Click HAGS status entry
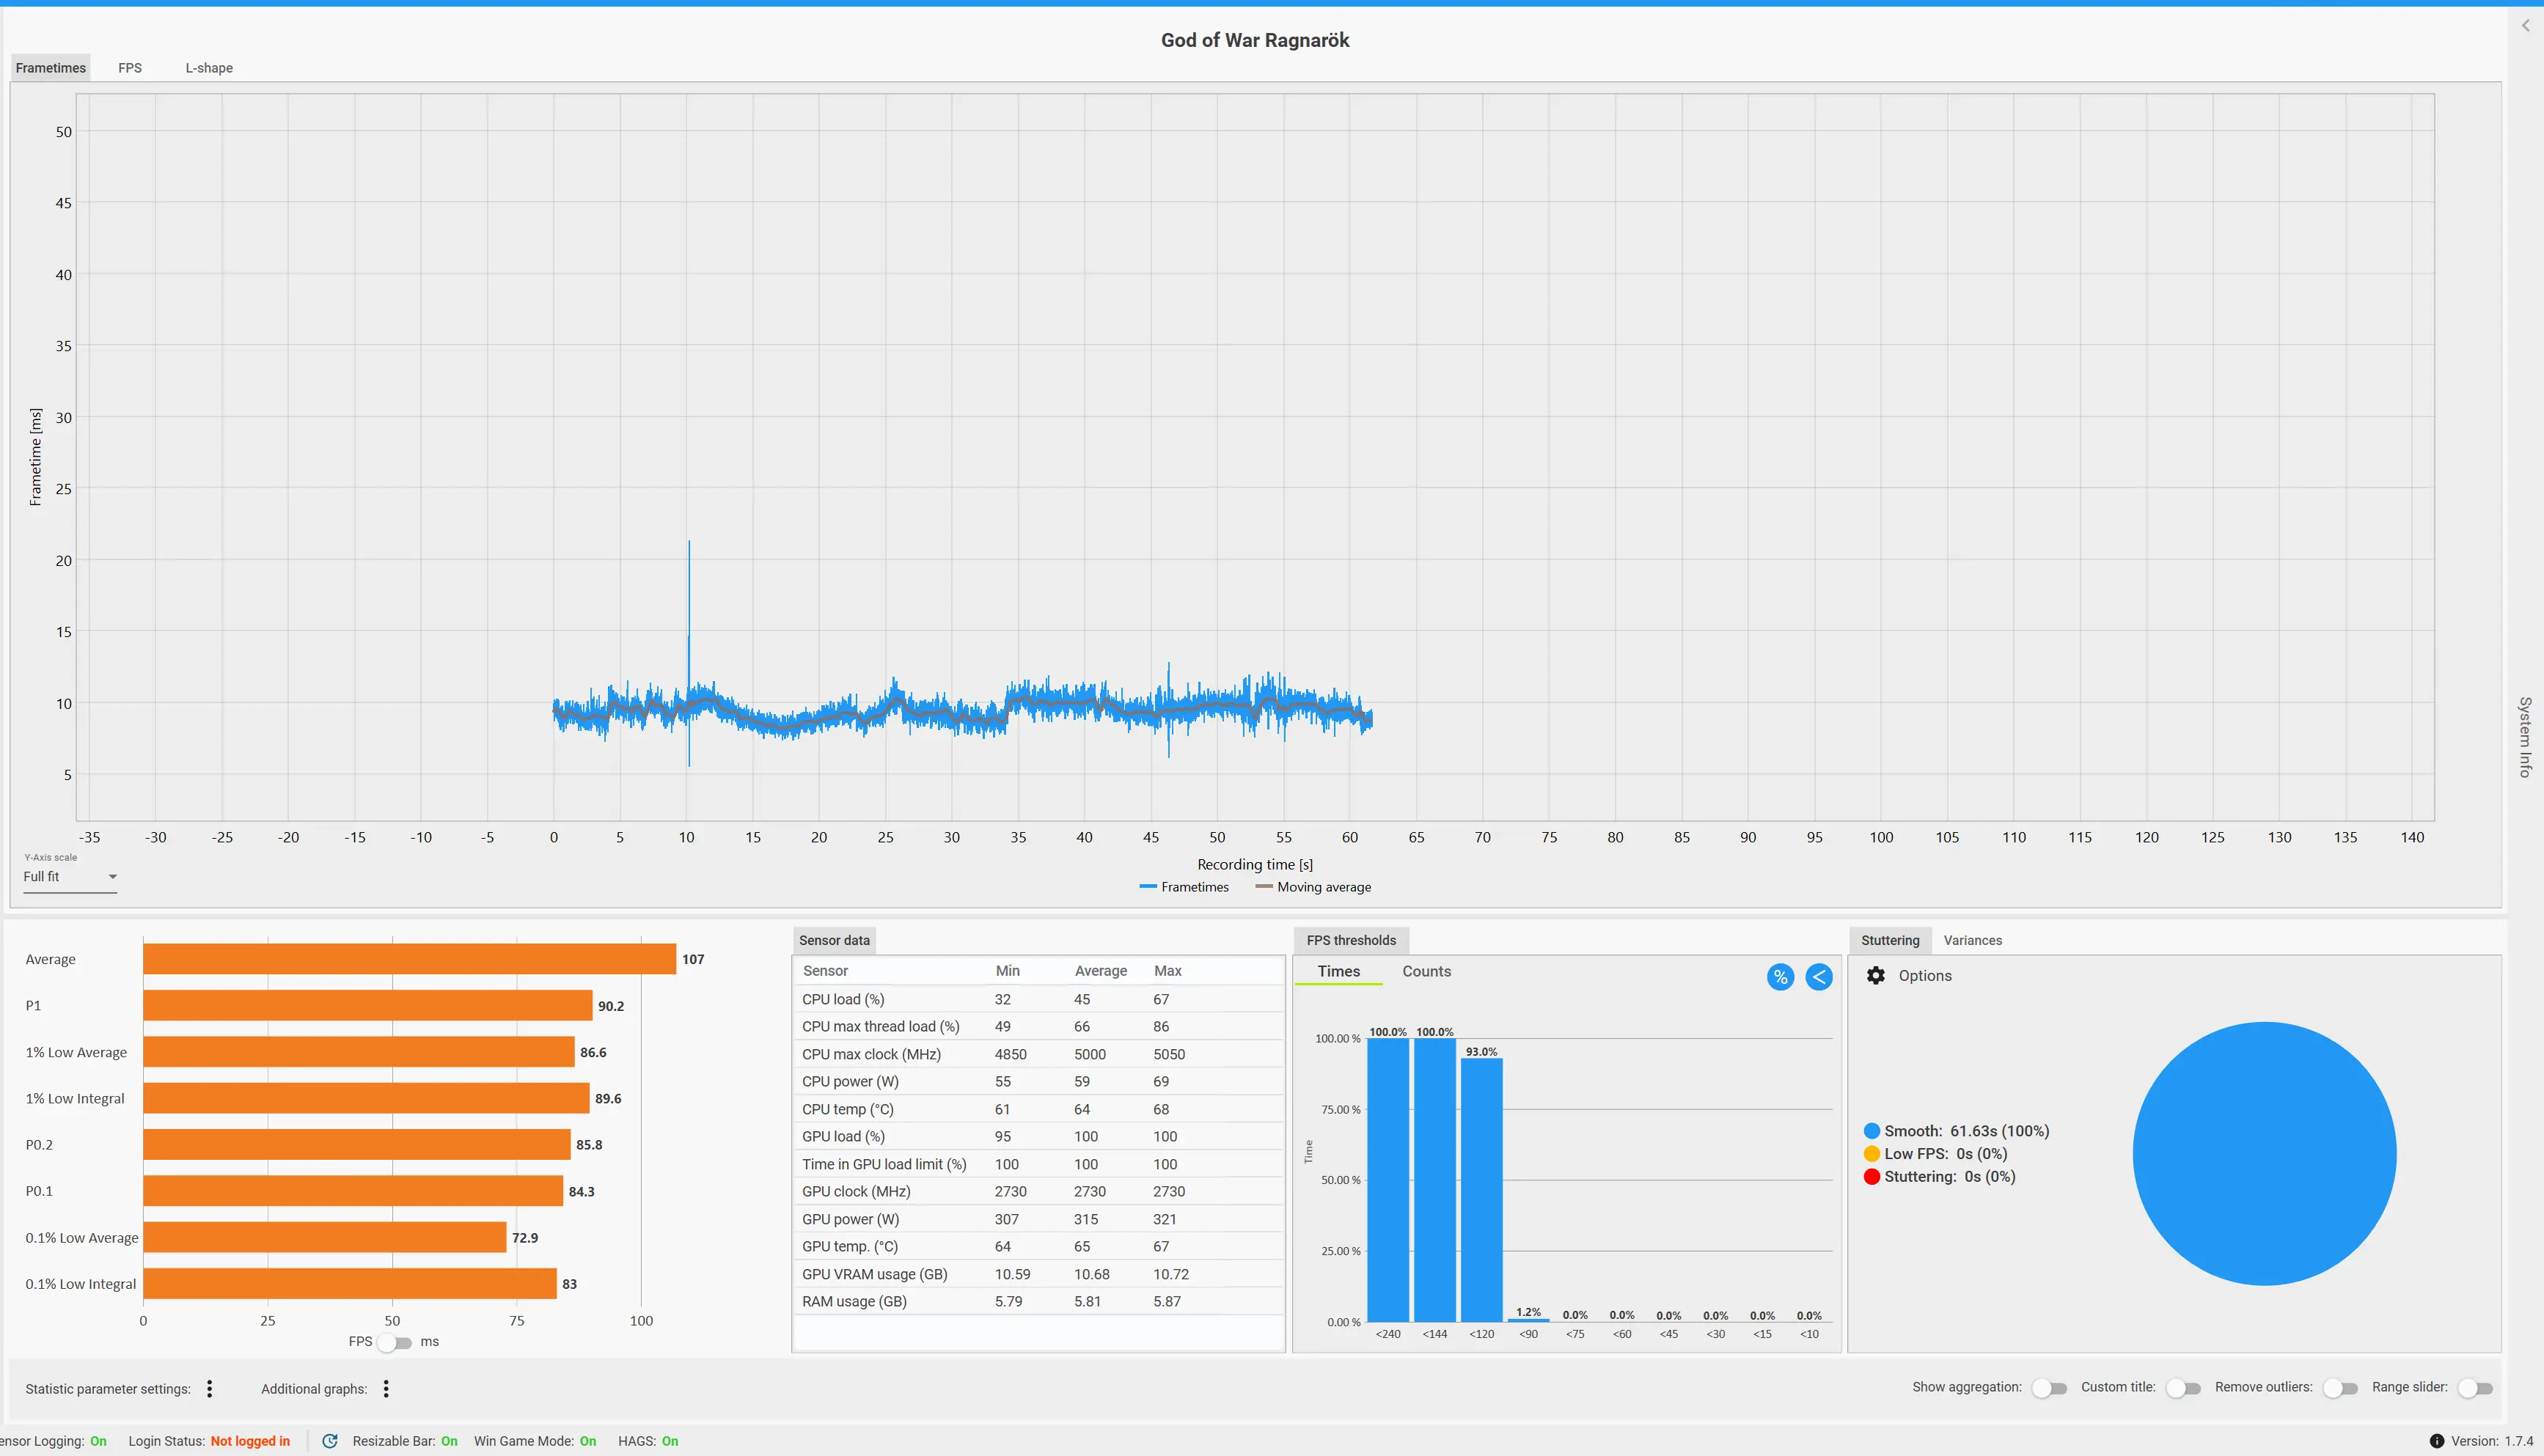The width and height of the screenshot is (2544, 1456). (648, 1441)
